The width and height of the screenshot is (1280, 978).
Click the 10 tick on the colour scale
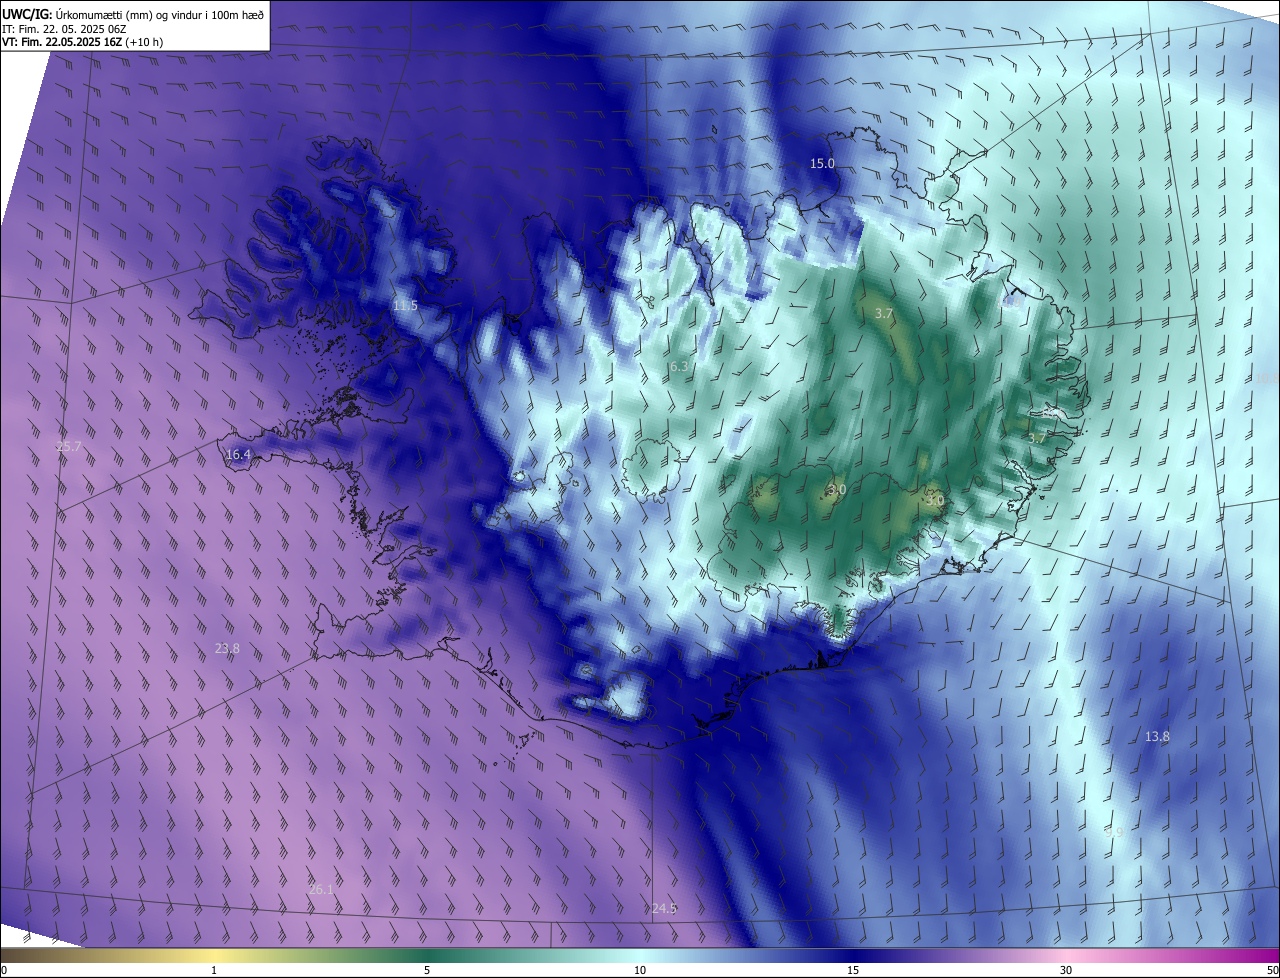[640, 970]
